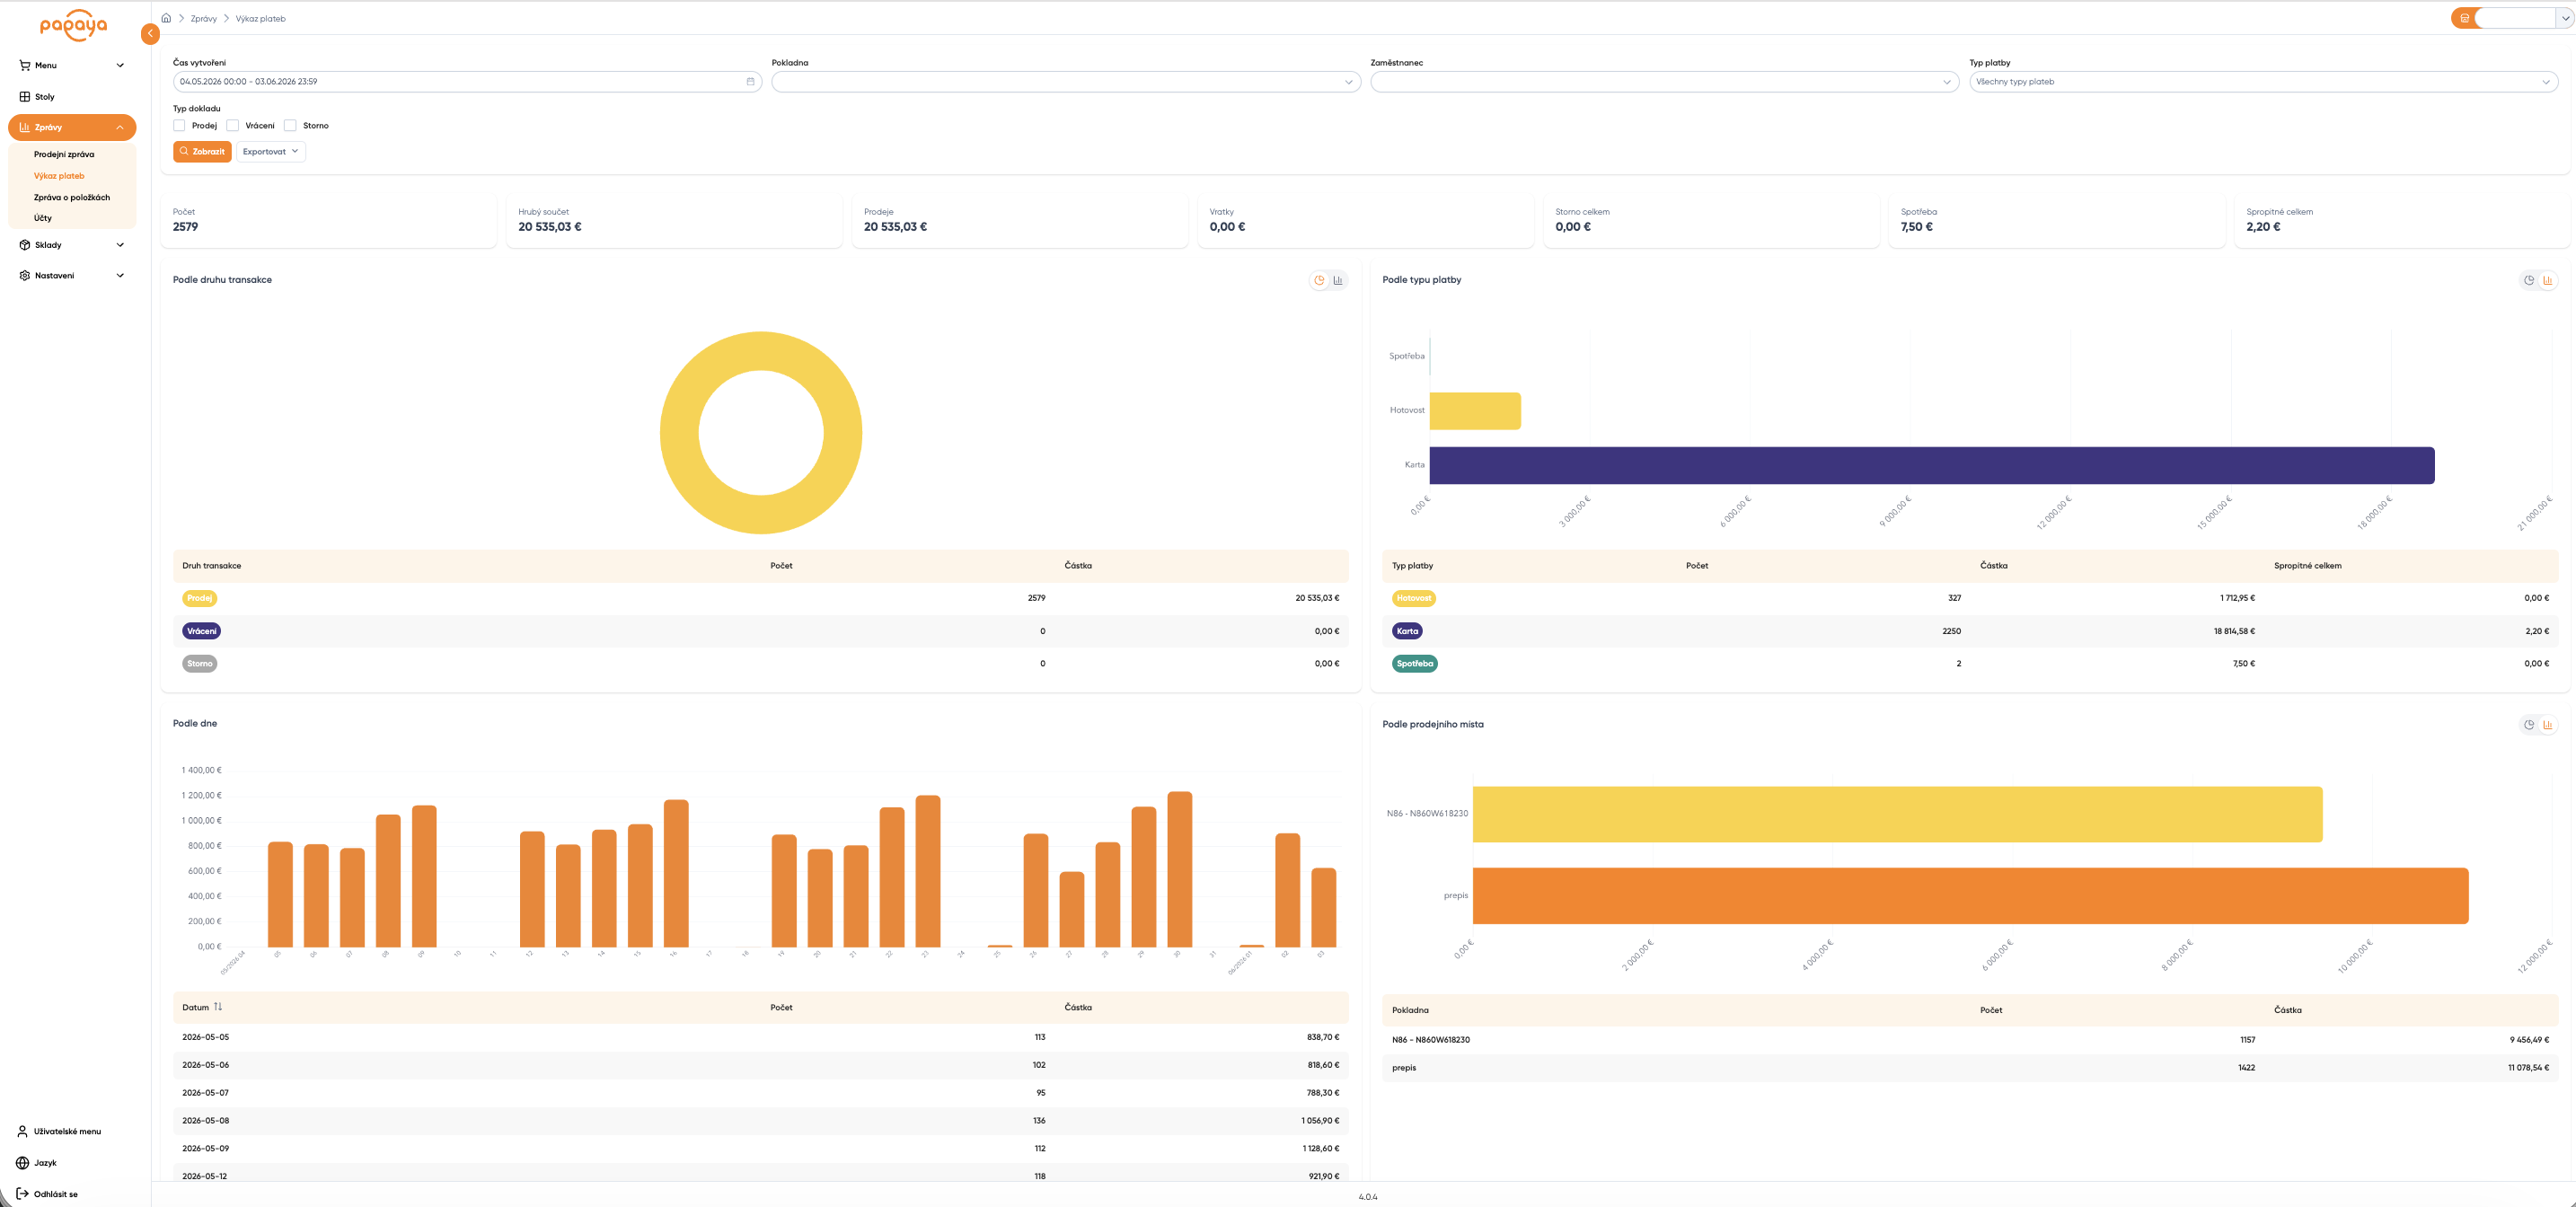Open calendar icon in date range field
2576x1207 pixels.
(750, 82)
